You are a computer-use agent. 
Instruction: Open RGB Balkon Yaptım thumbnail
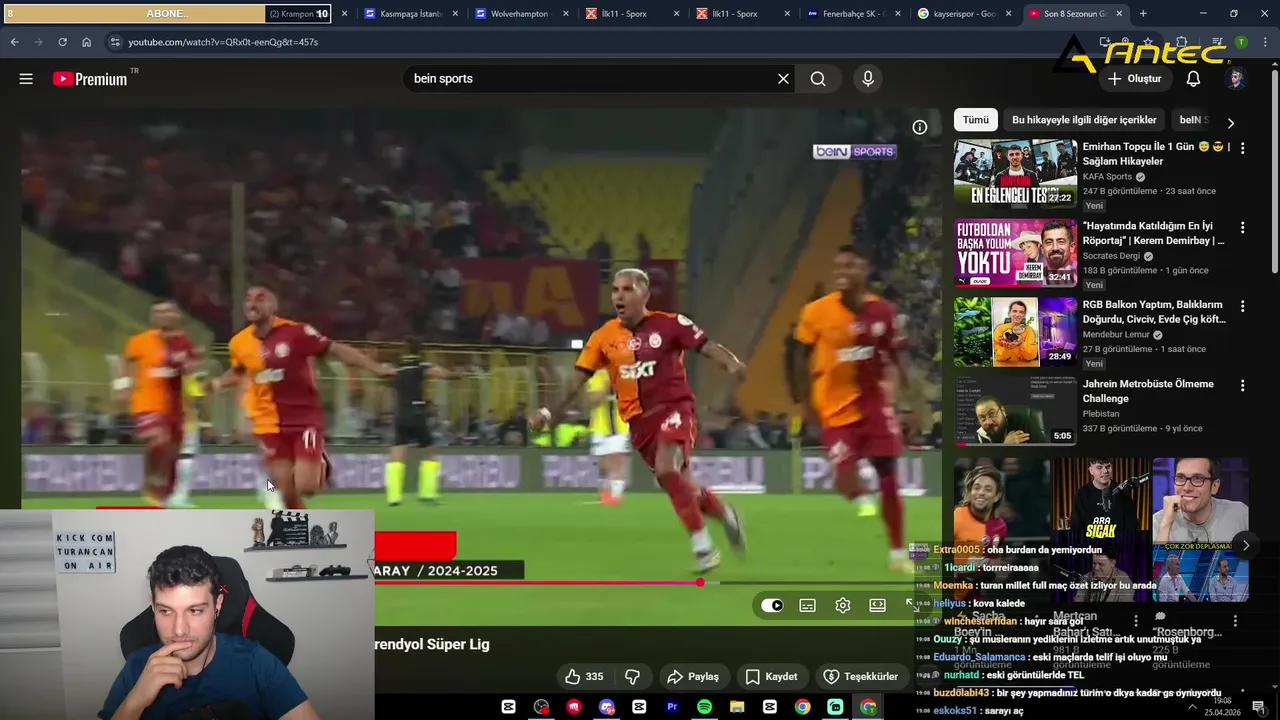point(1015,331)
